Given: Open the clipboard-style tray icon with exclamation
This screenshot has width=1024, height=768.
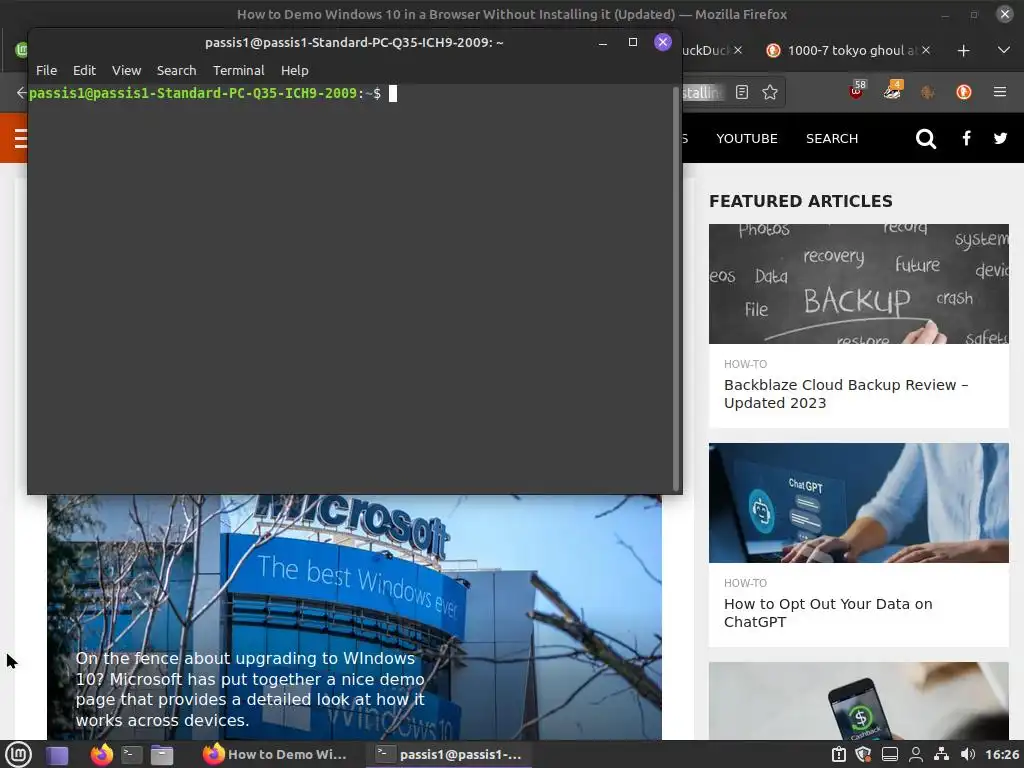Looking at the screenshot, I should 839,755.
